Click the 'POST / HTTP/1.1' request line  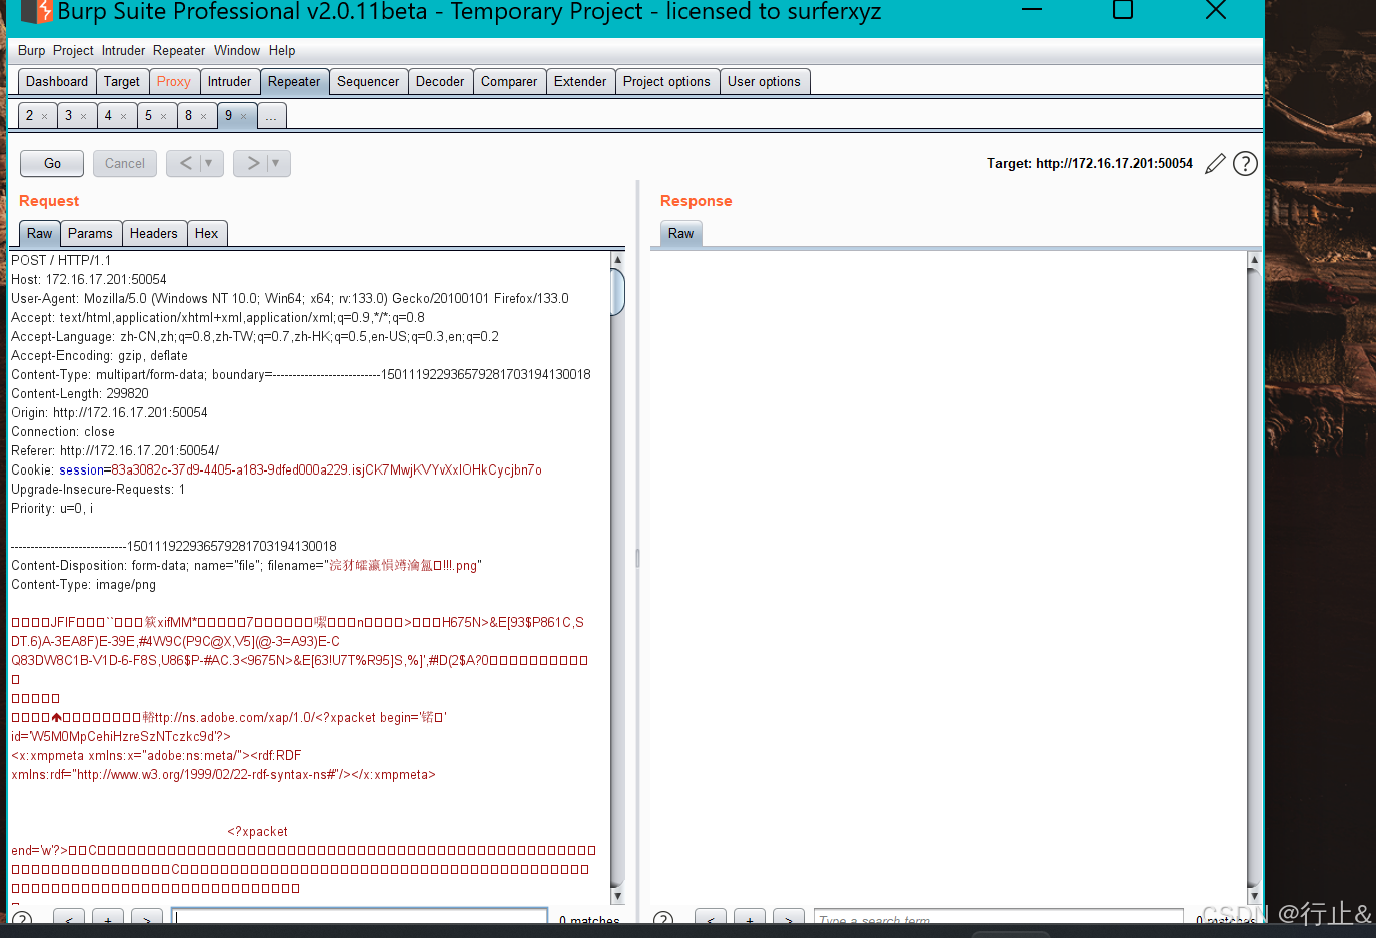coord(61,260)
